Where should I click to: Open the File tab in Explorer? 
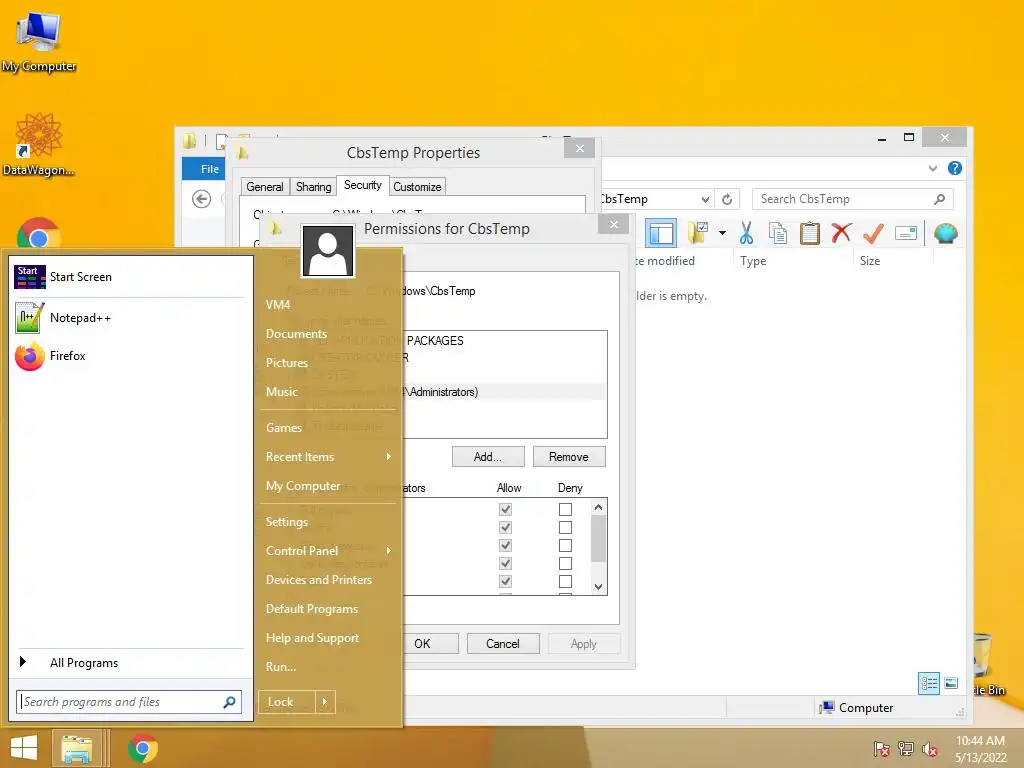coord(210,168)
